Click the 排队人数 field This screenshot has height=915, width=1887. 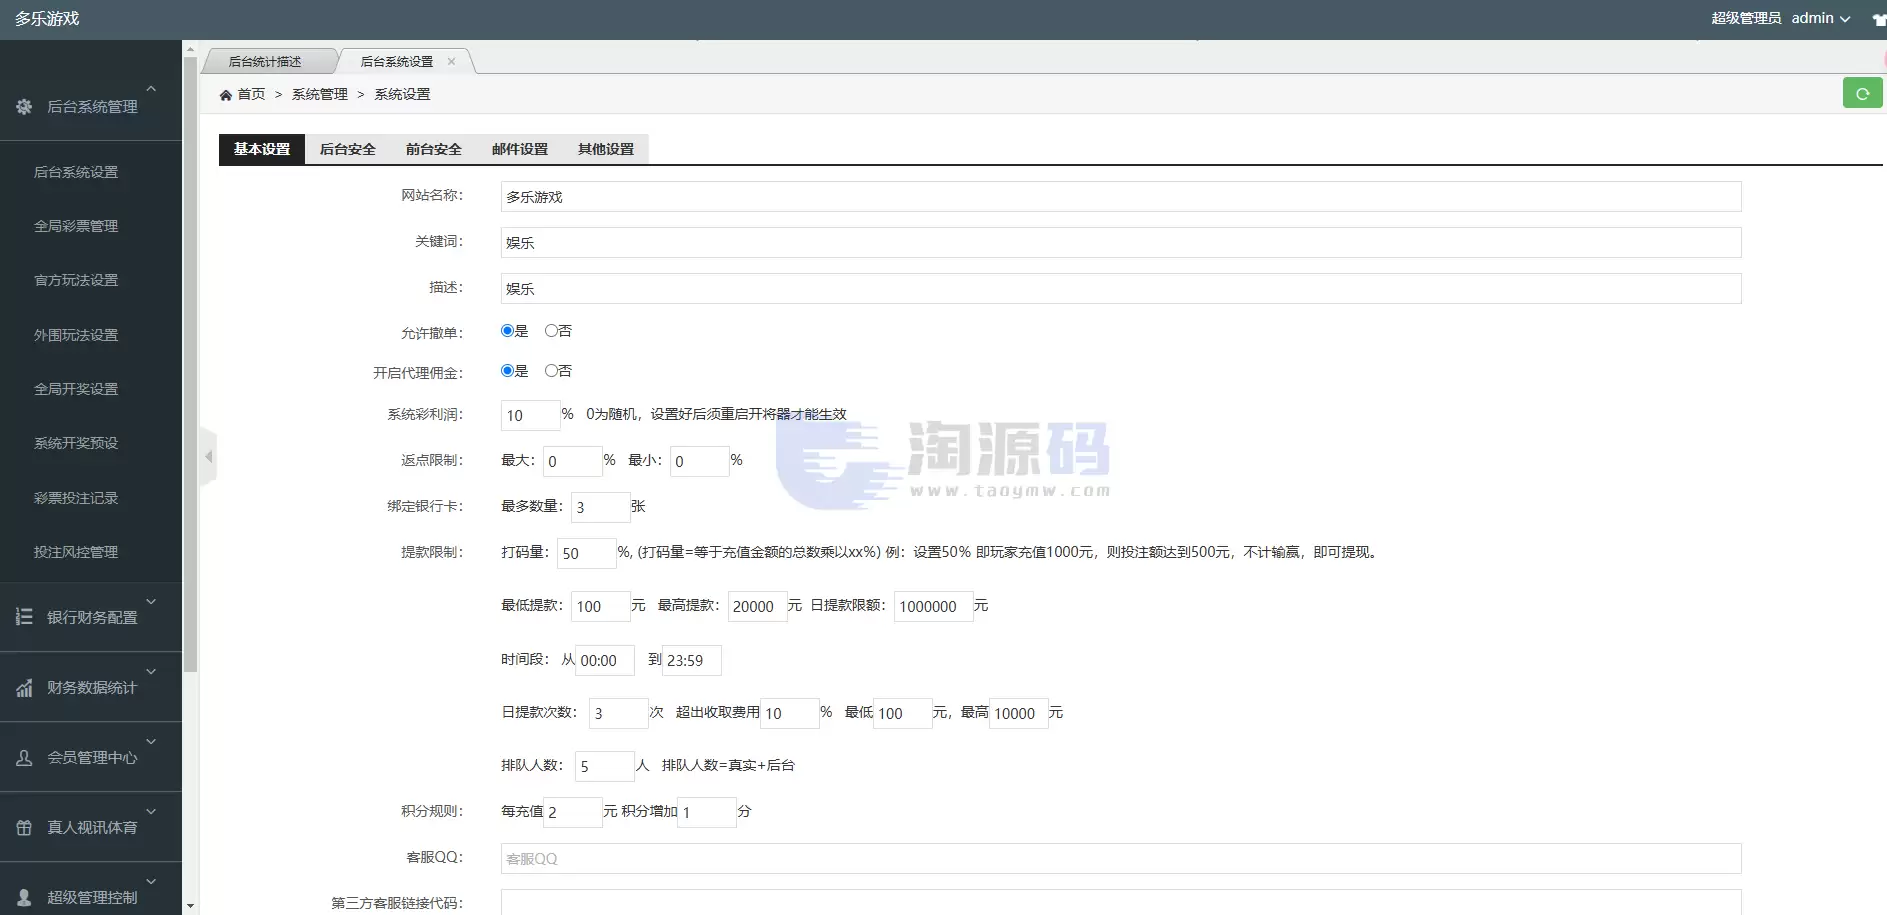[604, 766]
